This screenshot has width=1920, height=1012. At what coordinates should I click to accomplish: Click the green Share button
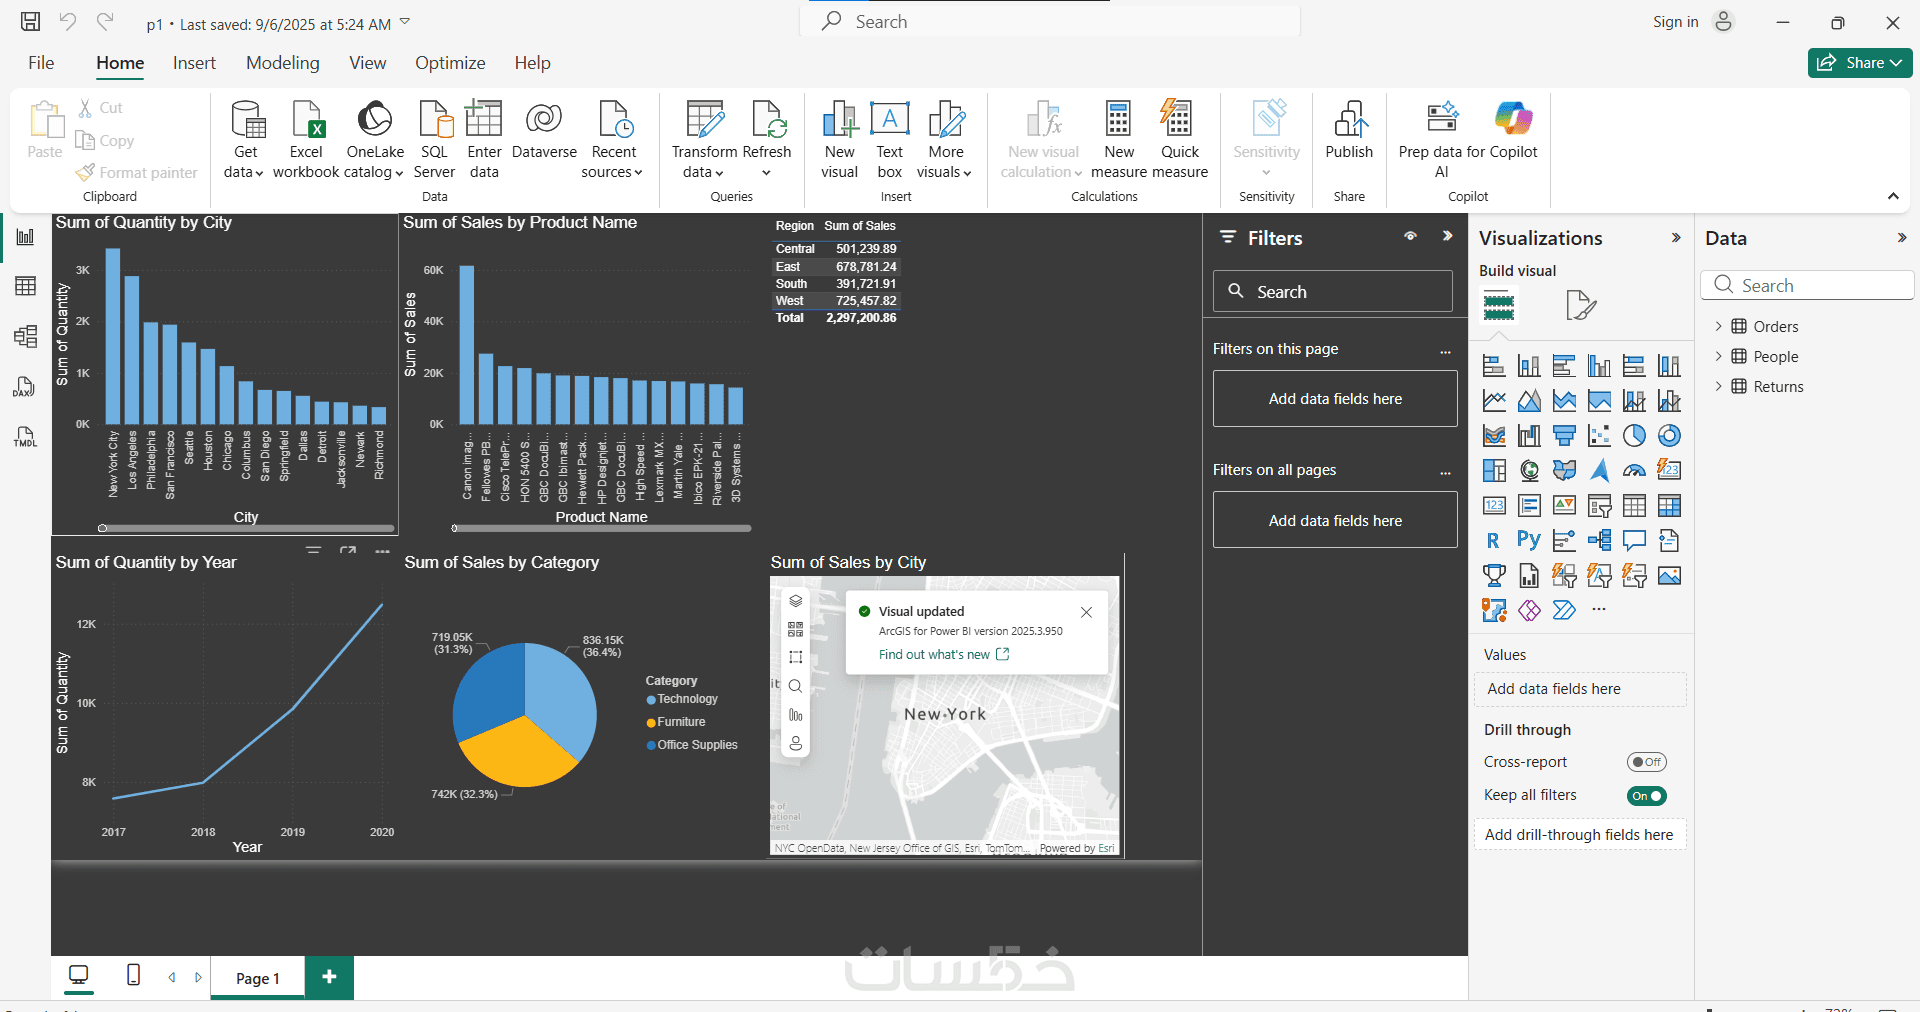[x=1860, y=63]
